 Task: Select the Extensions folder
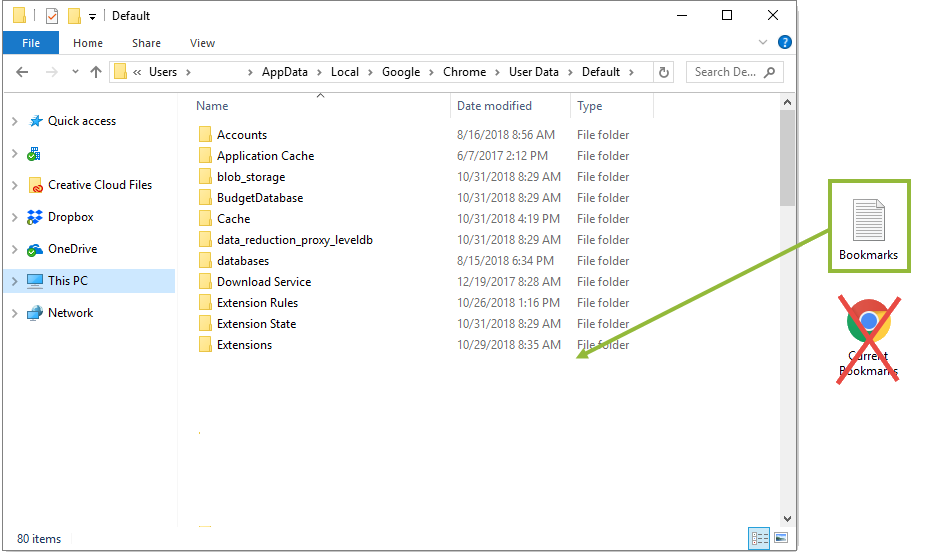[244, 345]
